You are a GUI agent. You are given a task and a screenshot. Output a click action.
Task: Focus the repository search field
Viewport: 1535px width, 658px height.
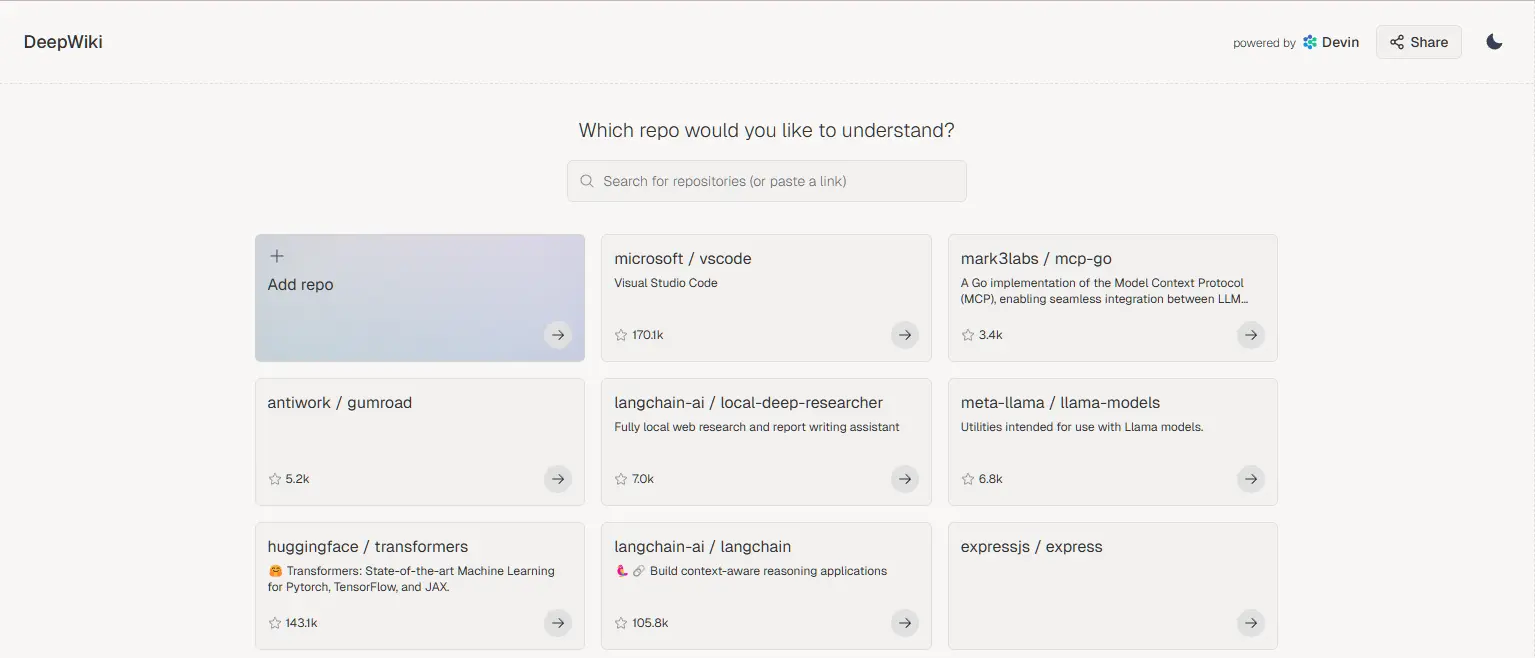[766, 181]
